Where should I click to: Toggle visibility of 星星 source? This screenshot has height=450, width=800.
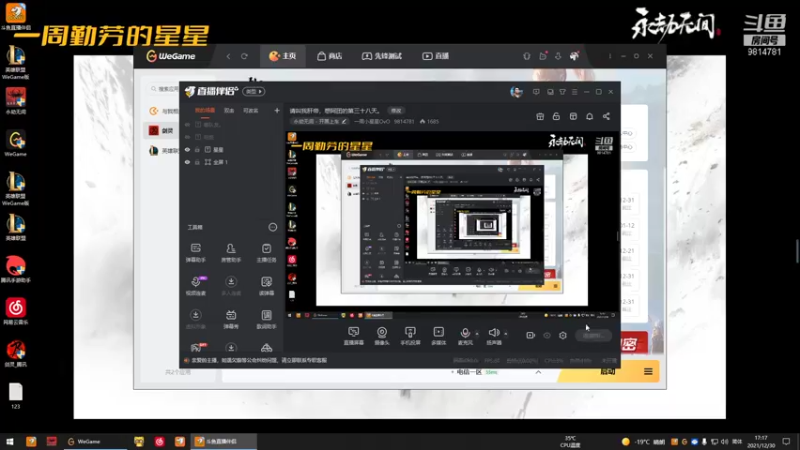point(187,149)
